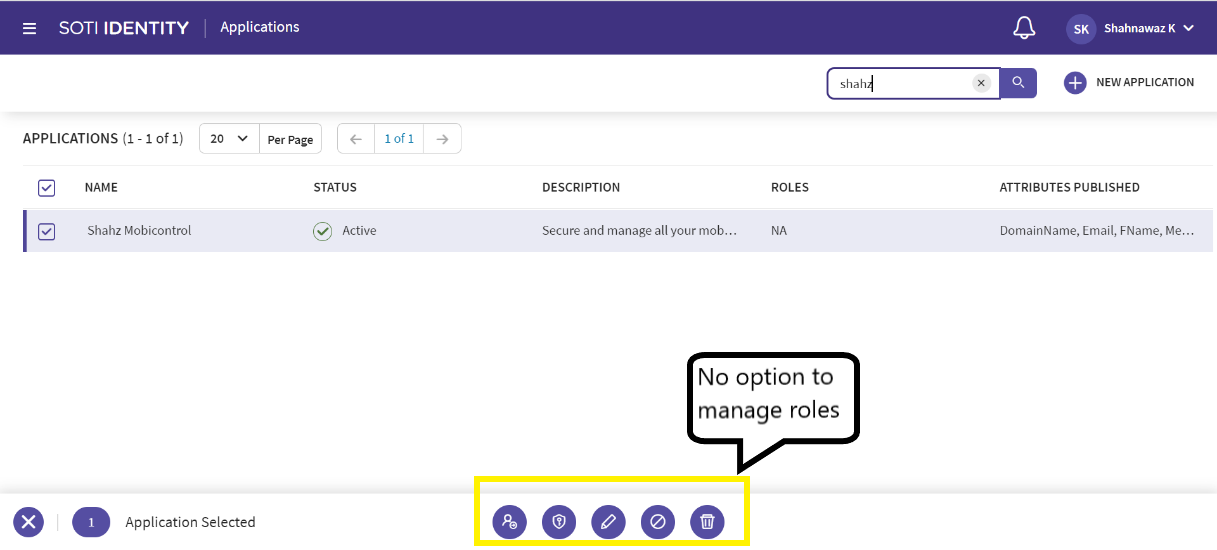1217x550 pixels.
Task: Open the notifications bell
Action: point(1024,28)
